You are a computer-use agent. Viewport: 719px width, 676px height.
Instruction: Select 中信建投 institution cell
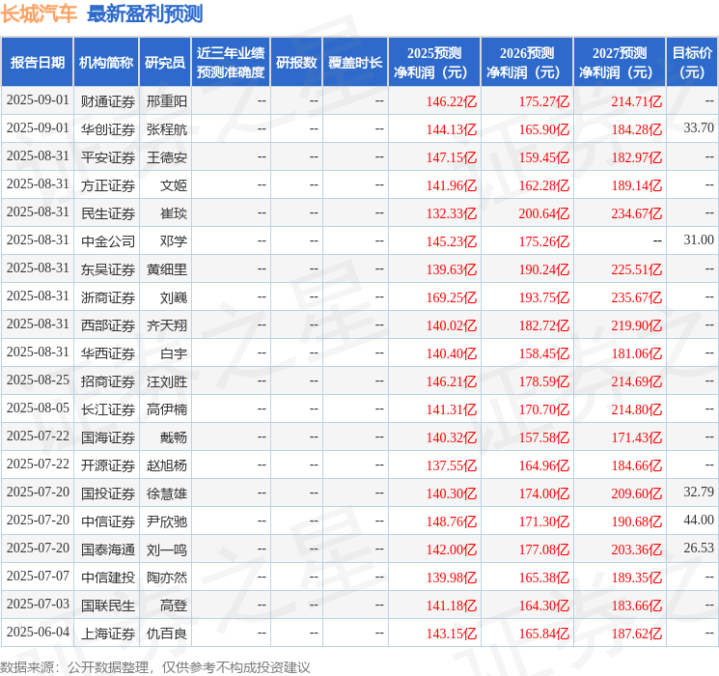point(108,577)
